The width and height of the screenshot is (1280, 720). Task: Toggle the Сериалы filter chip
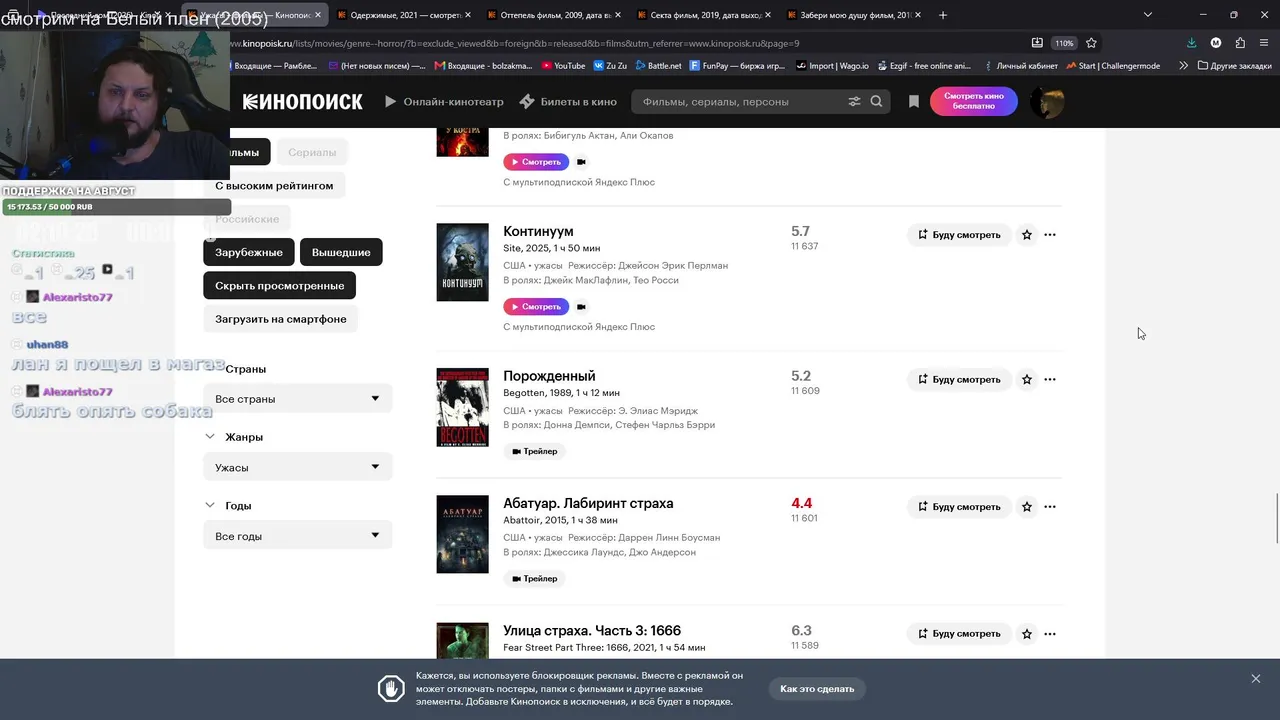pos(312,152)
